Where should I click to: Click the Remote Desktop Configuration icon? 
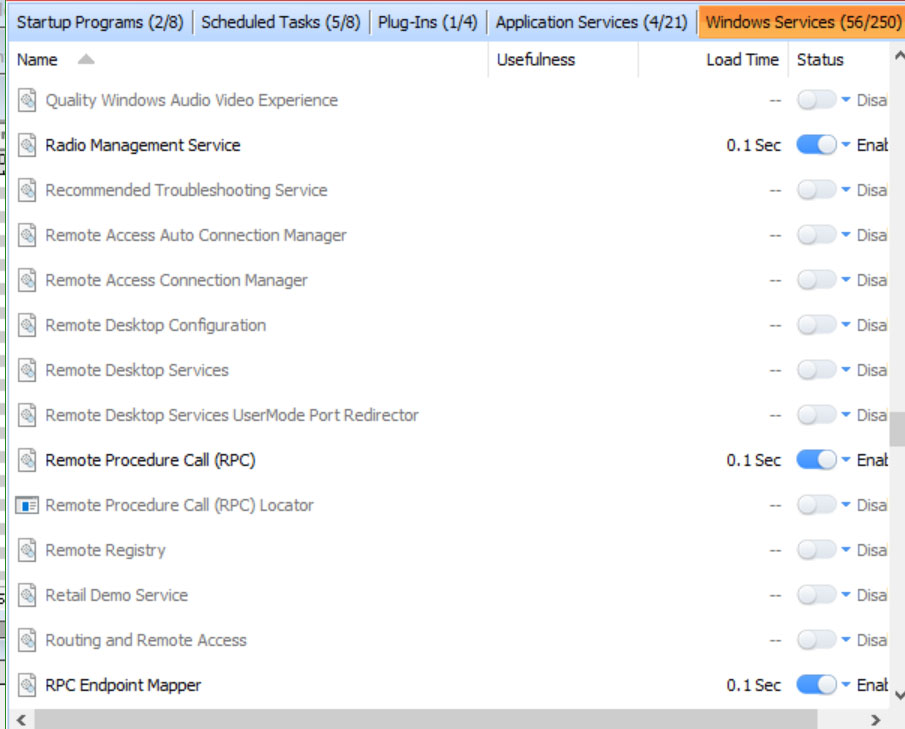pos(27,325)
